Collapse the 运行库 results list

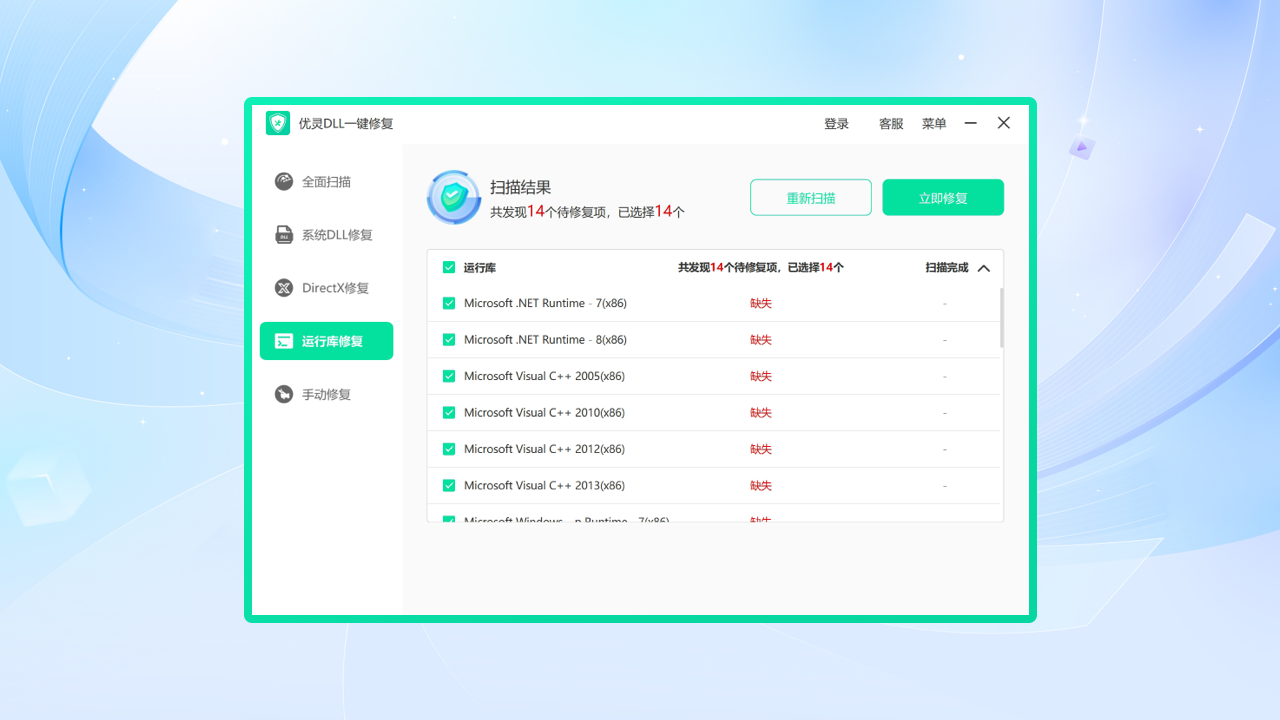[983, 268]
